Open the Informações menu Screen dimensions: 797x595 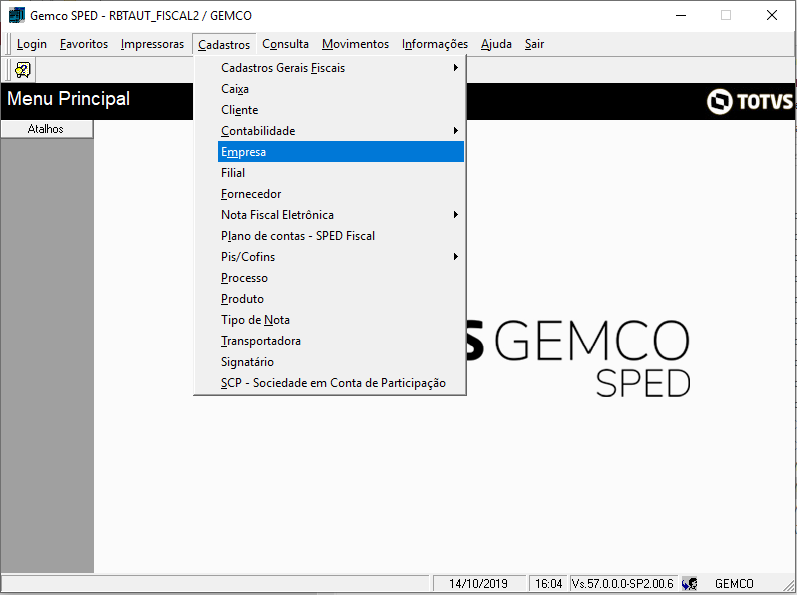click(x=435, y=44)
